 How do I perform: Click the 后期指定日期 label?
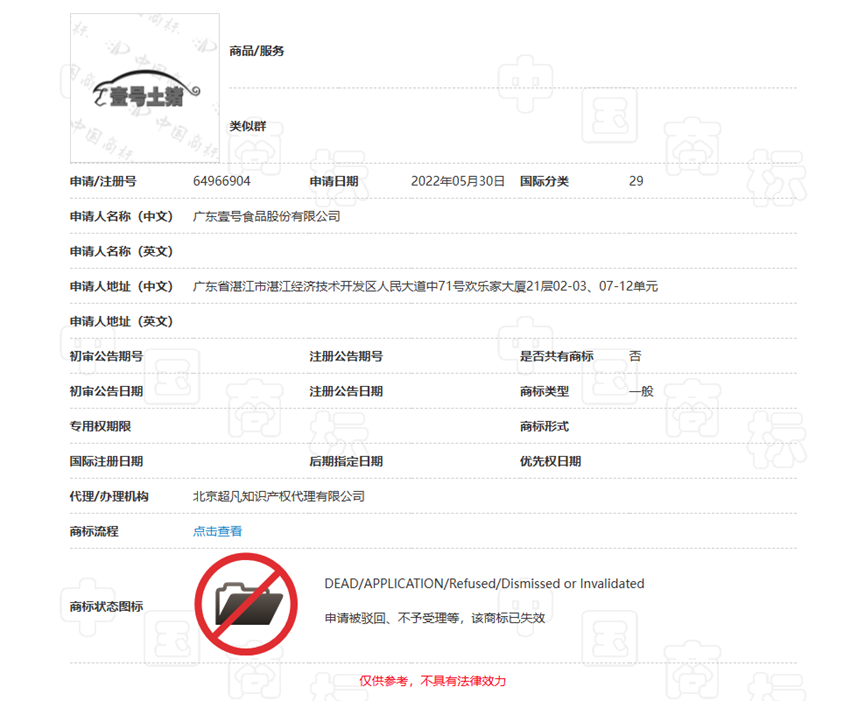pos(346,462)
